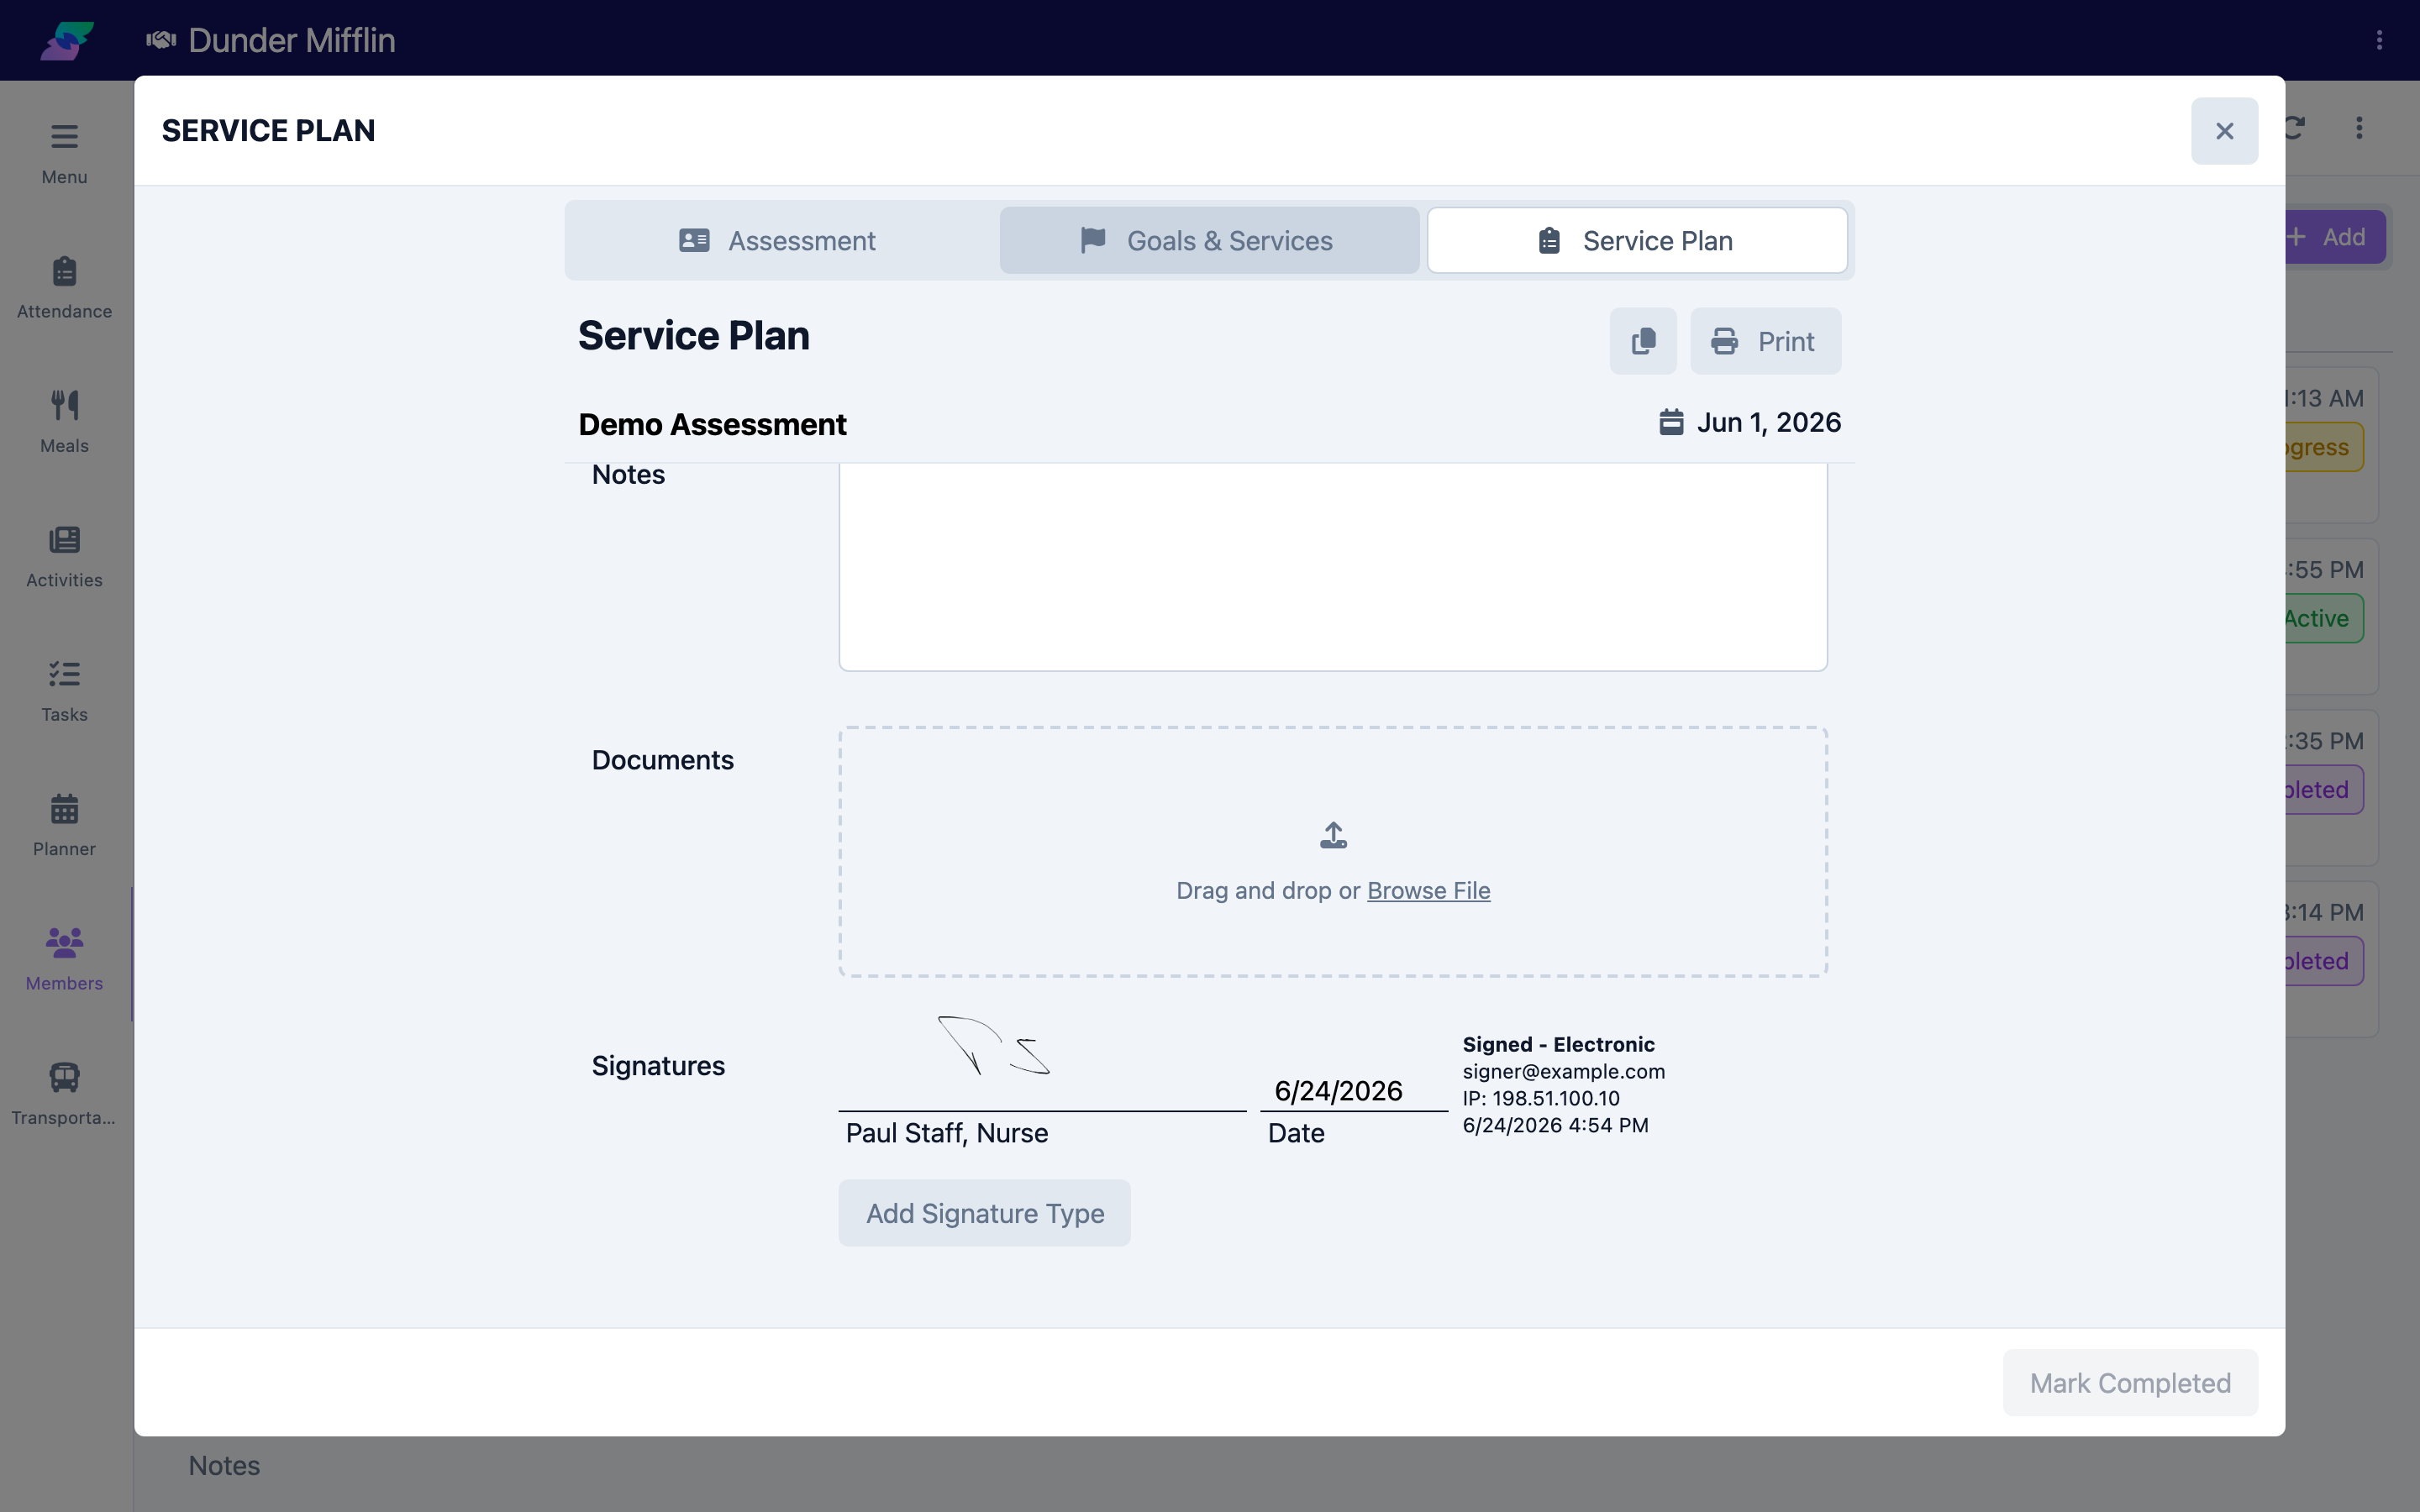Open the Transportation sidebar icon
Screen dimensions: 2420x1512
64,1077
